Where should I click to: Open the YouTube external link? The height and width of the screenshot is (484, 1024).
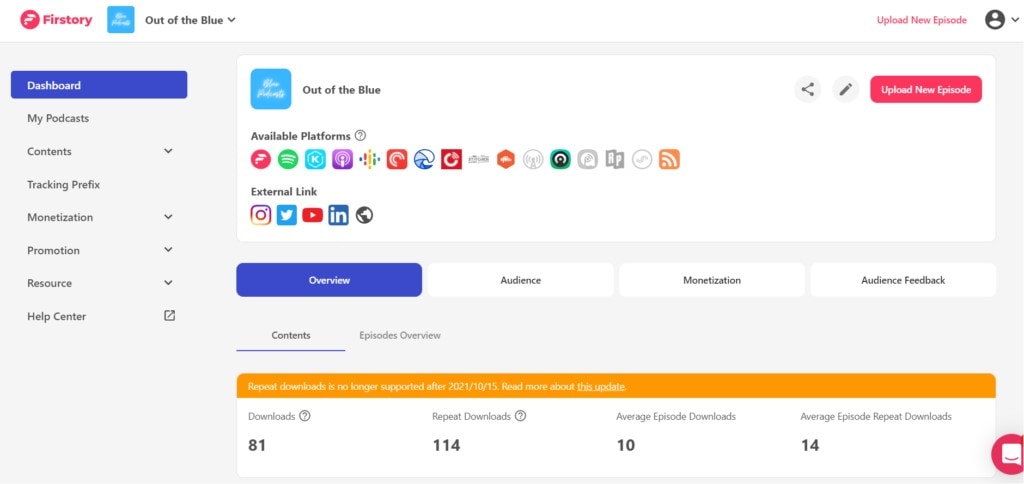(x=313, y=214)
